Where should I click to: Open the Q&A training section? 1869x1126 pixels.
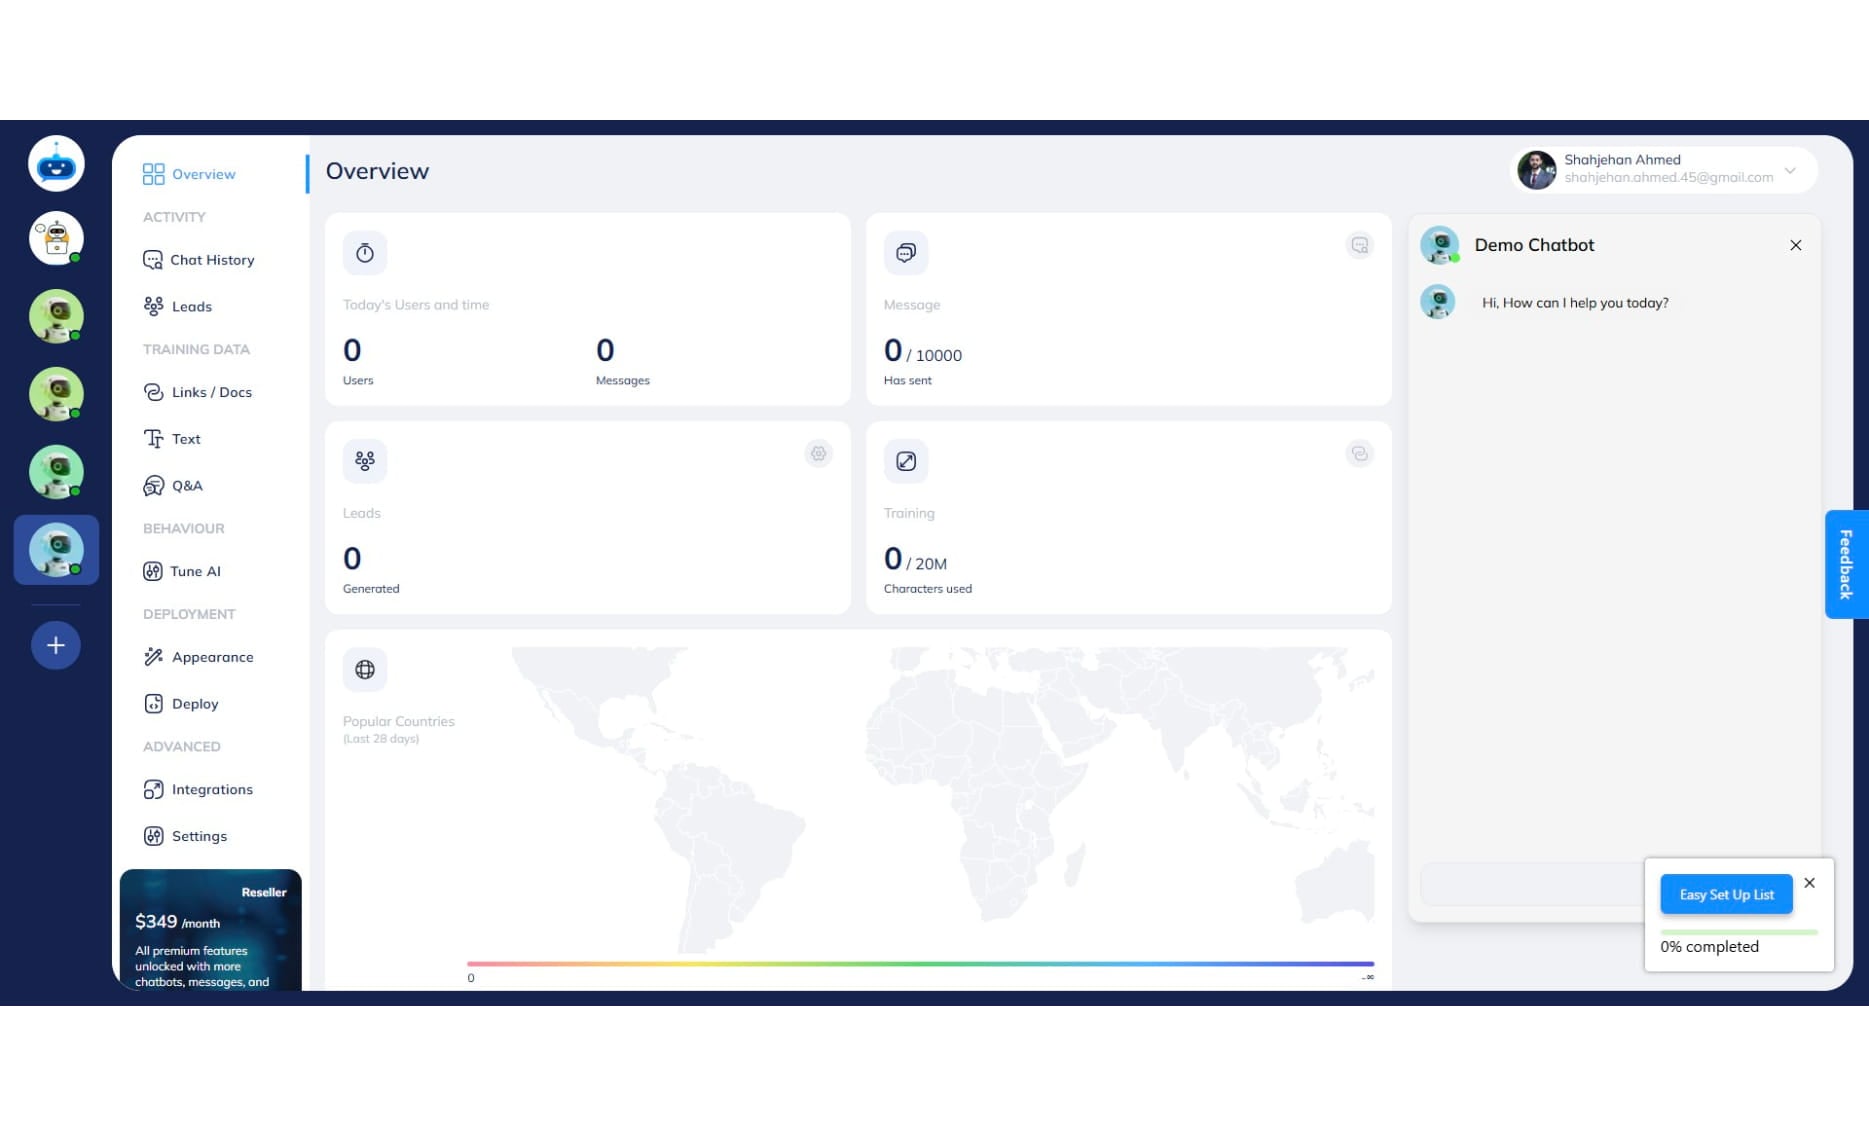coord(188,485)
